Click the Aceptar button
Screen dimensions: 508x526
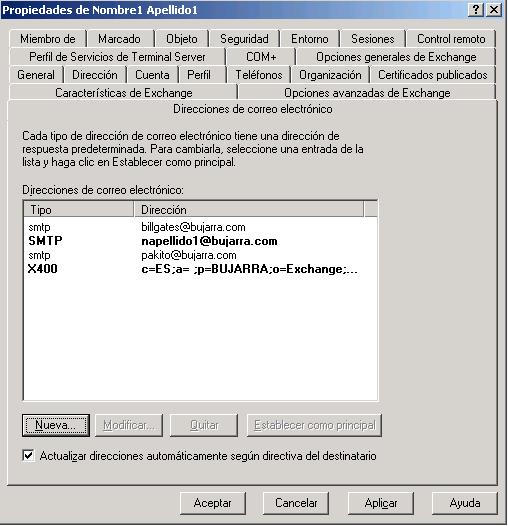213,503
